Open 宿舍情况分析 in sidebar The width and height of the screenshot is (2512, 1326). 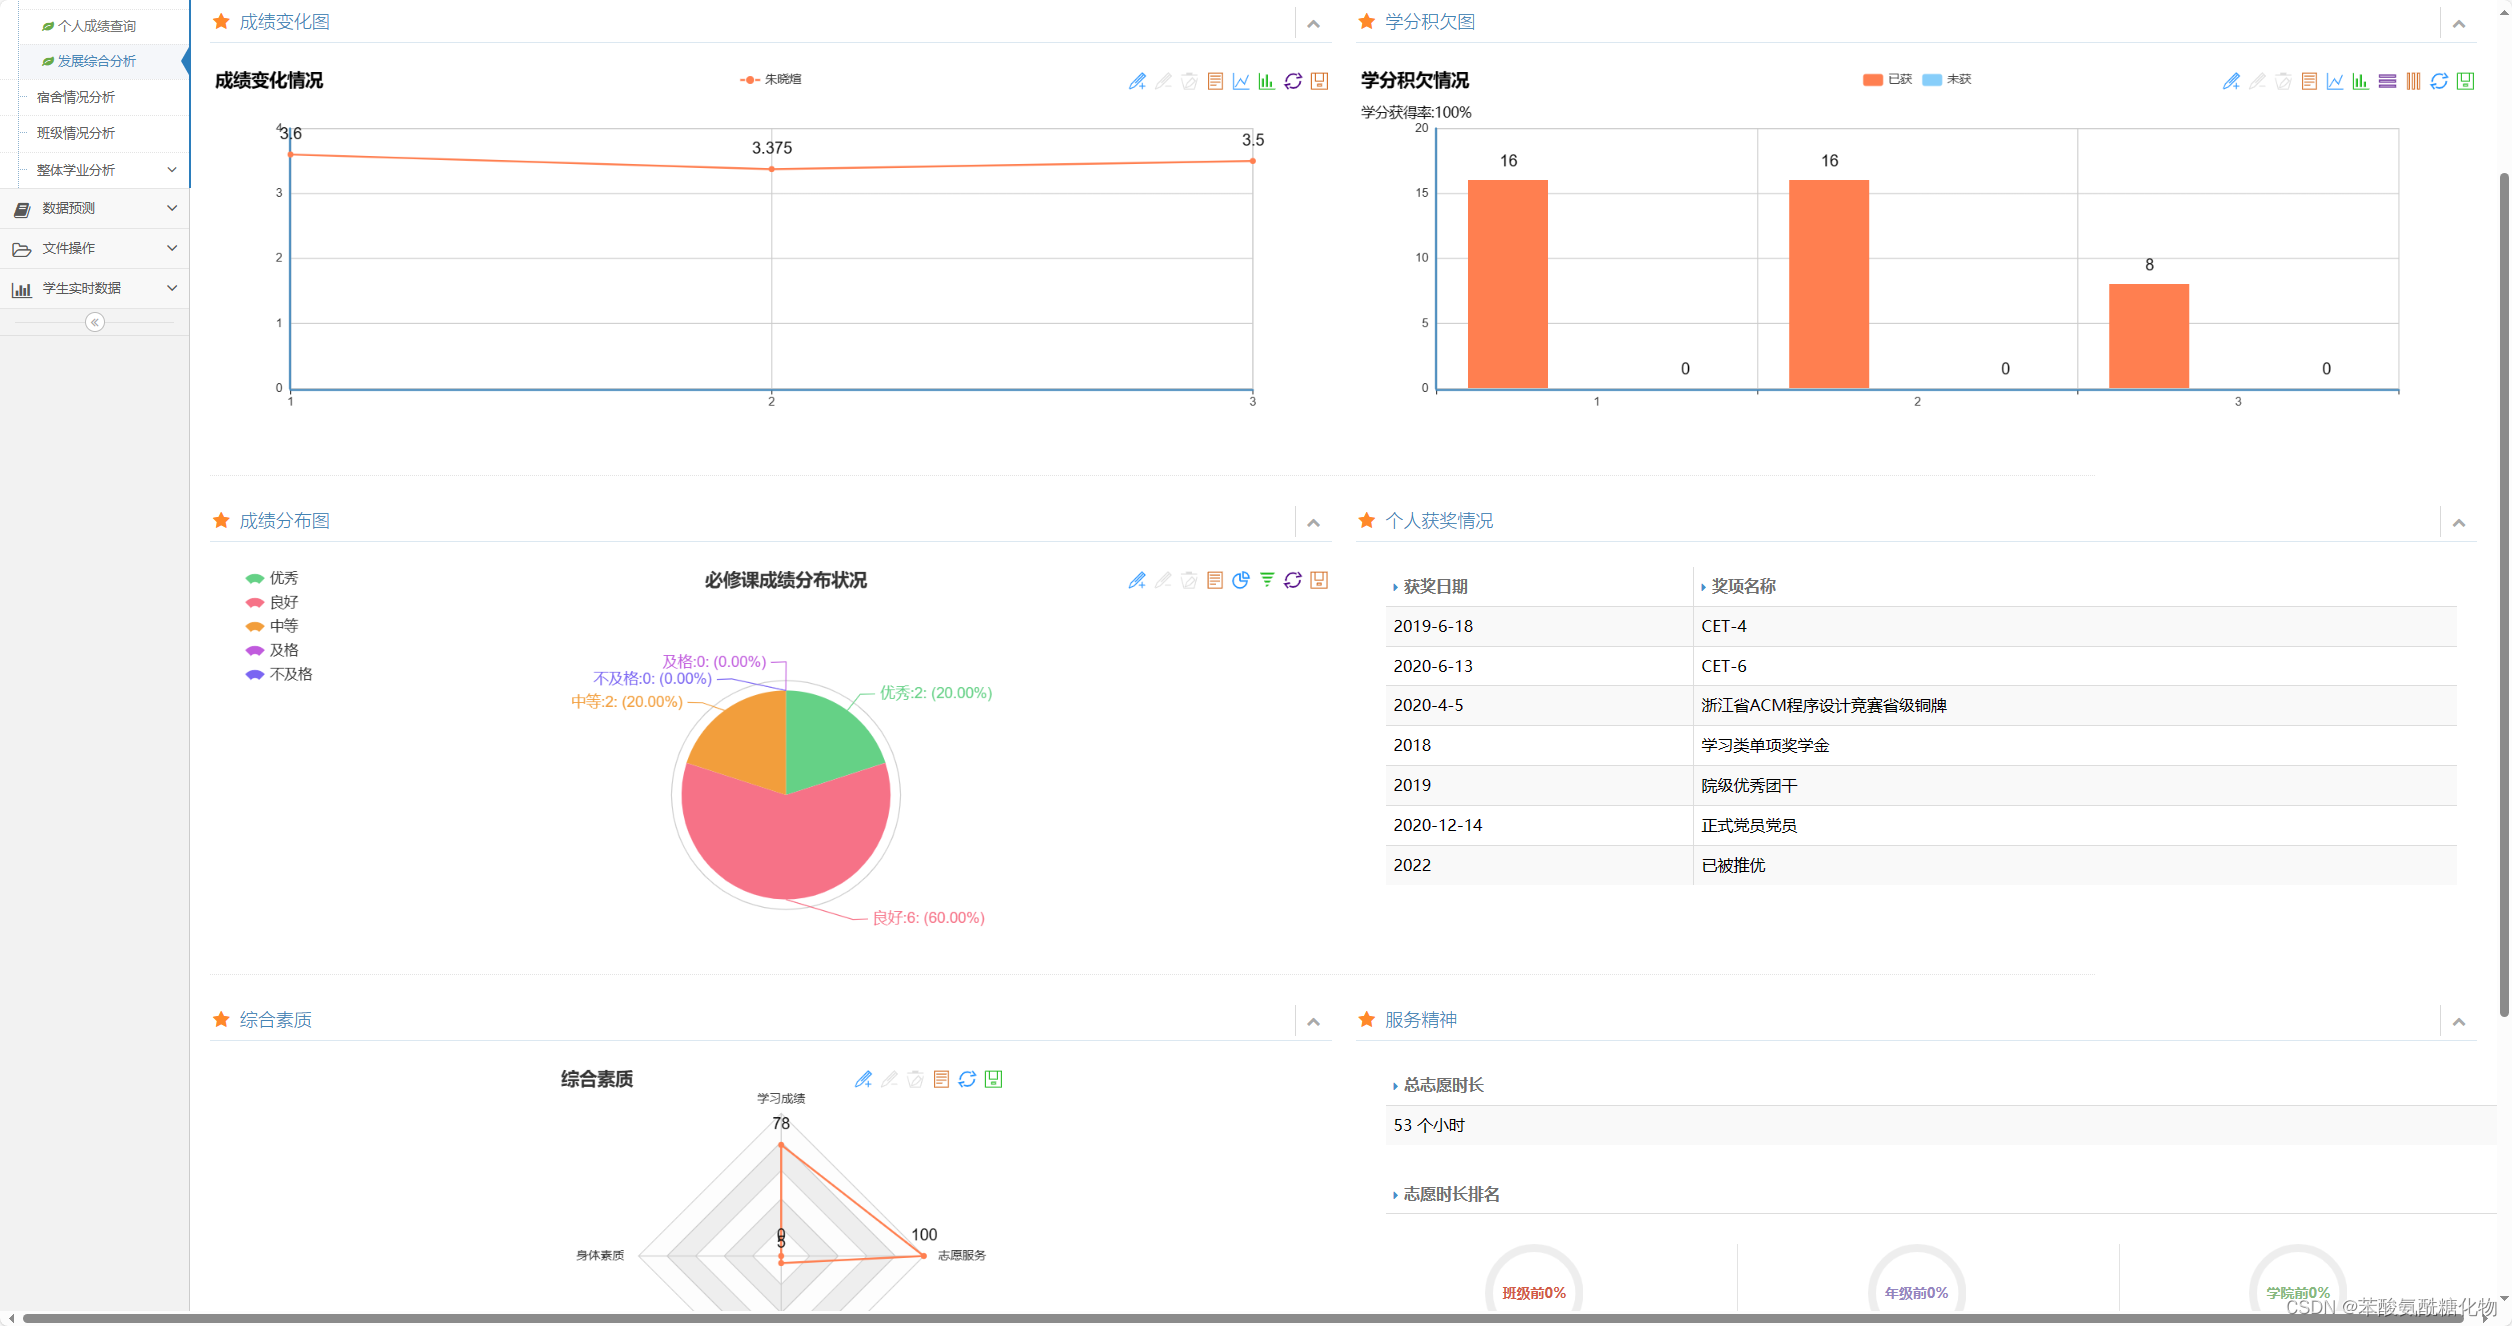76,97
